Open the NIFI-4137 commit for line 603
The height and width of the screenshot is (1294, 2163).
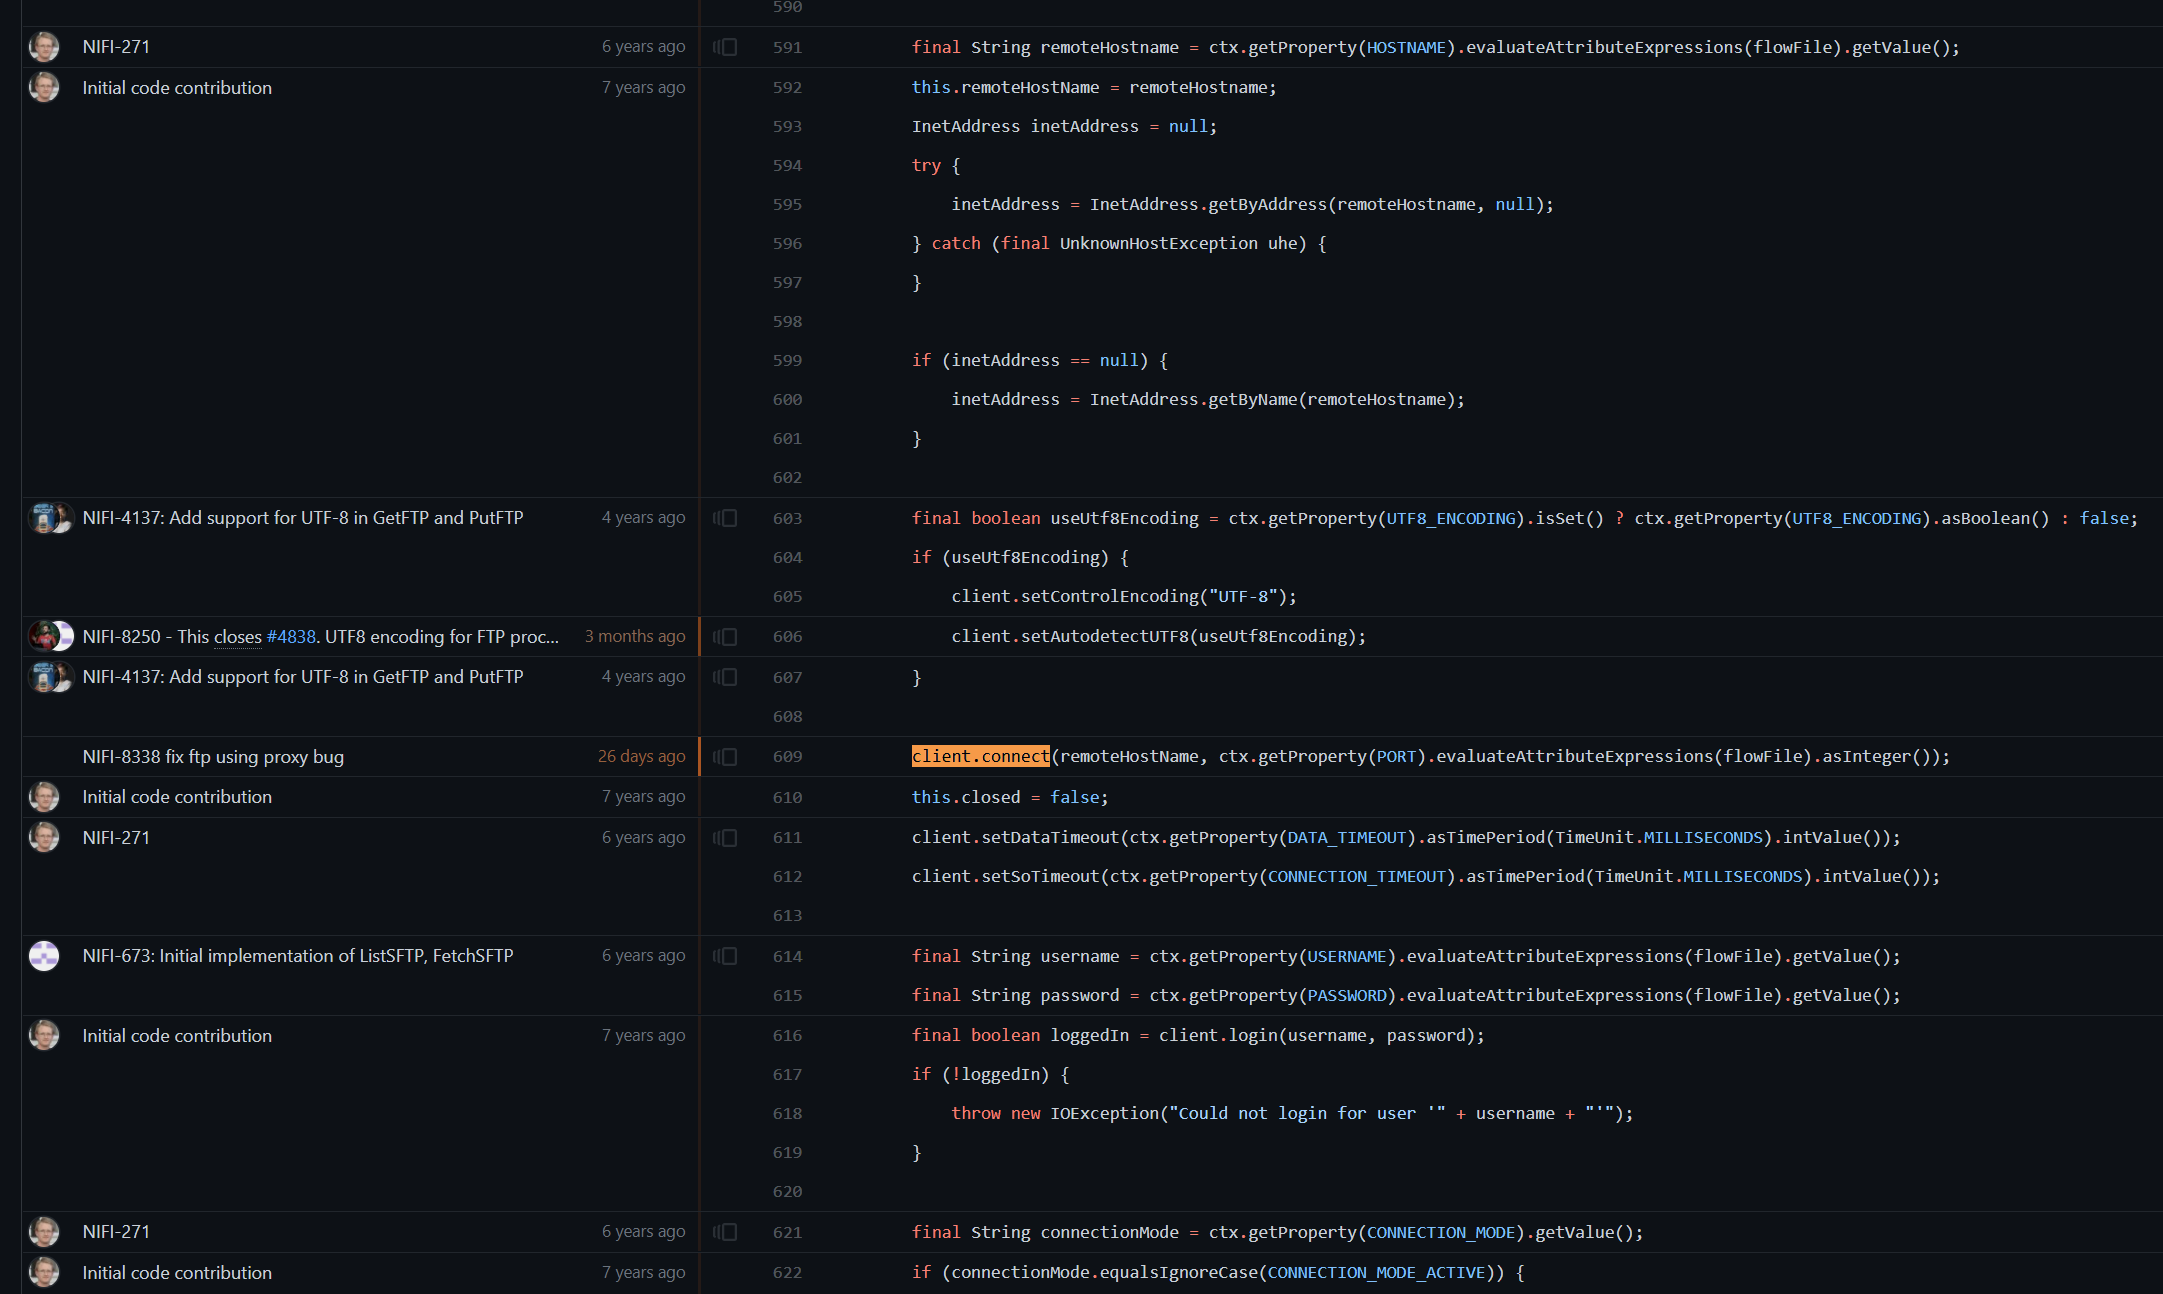coord(302,518)
